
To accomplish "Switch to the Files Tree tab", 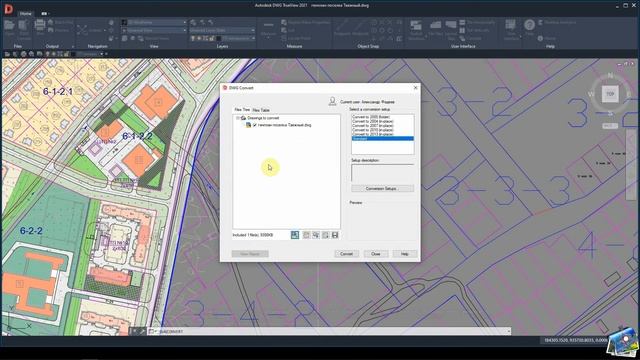I will (x=242, y=110).
